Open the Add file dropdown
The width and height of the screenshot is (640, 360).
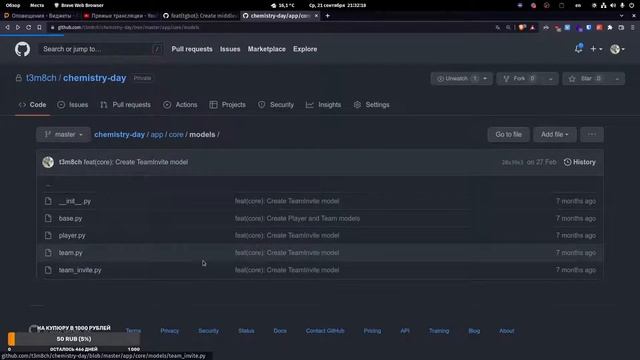pyautogui.click(x=555, y=134)
